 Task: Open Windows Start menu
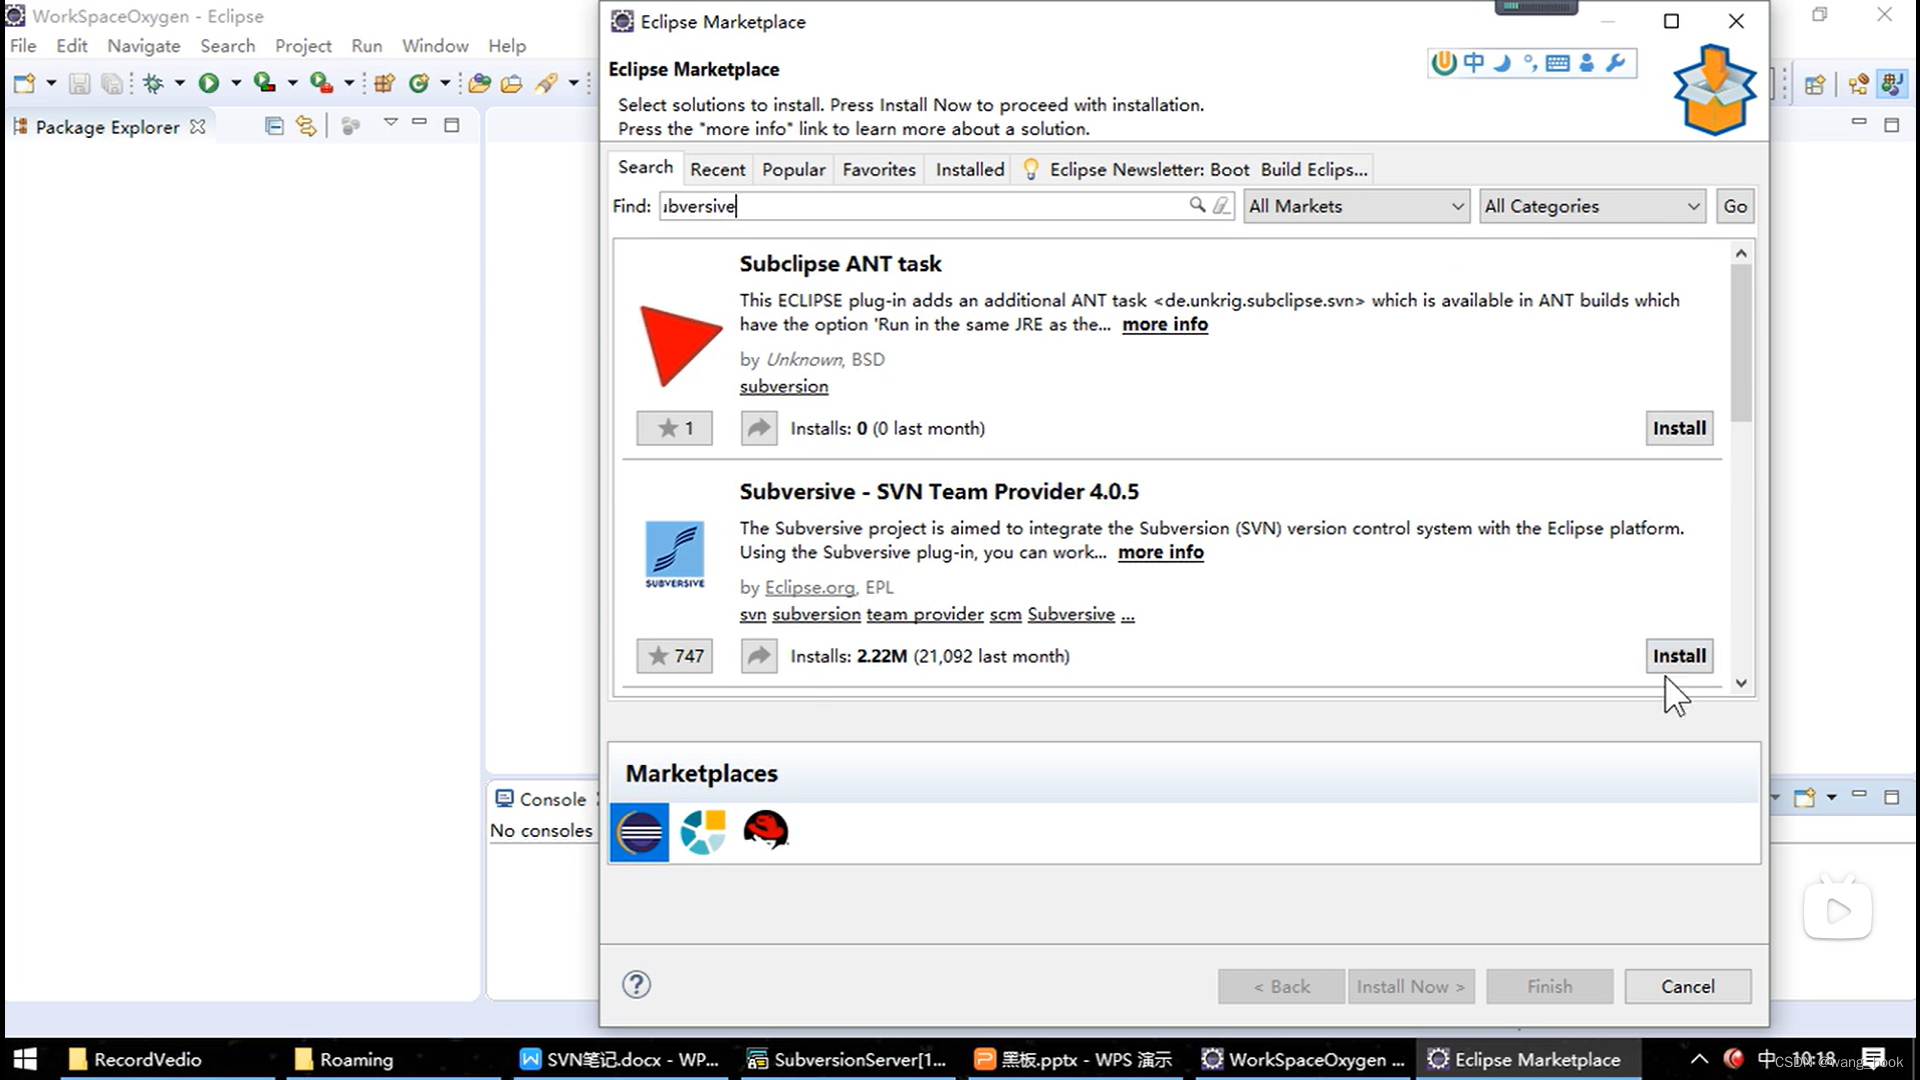click(x=25, y=1059)
